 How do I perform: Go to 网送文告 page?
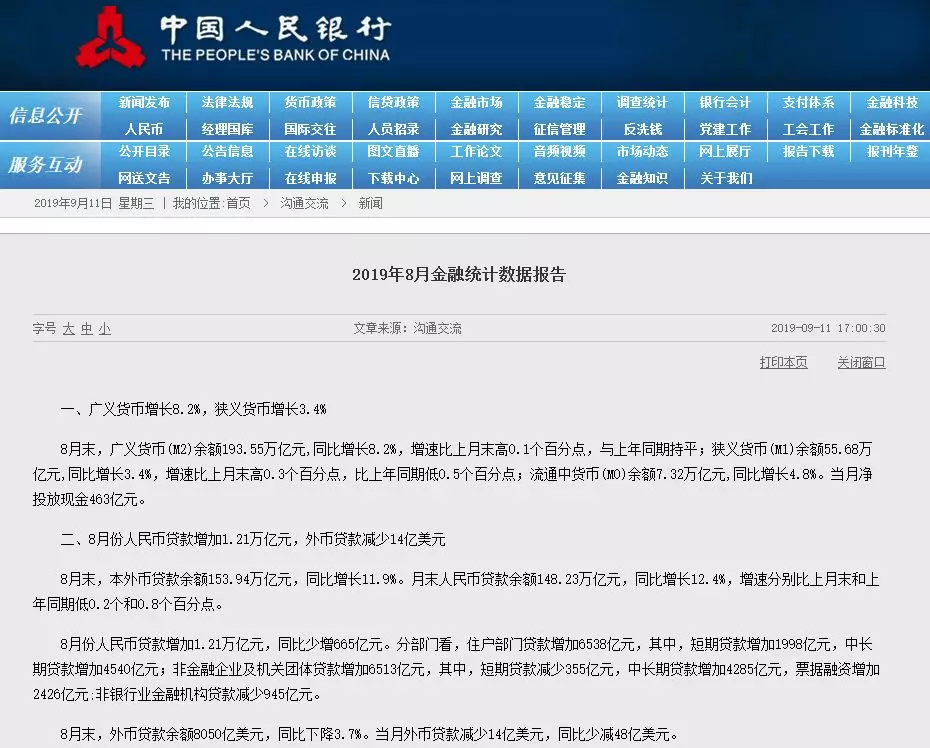point(144,178)
